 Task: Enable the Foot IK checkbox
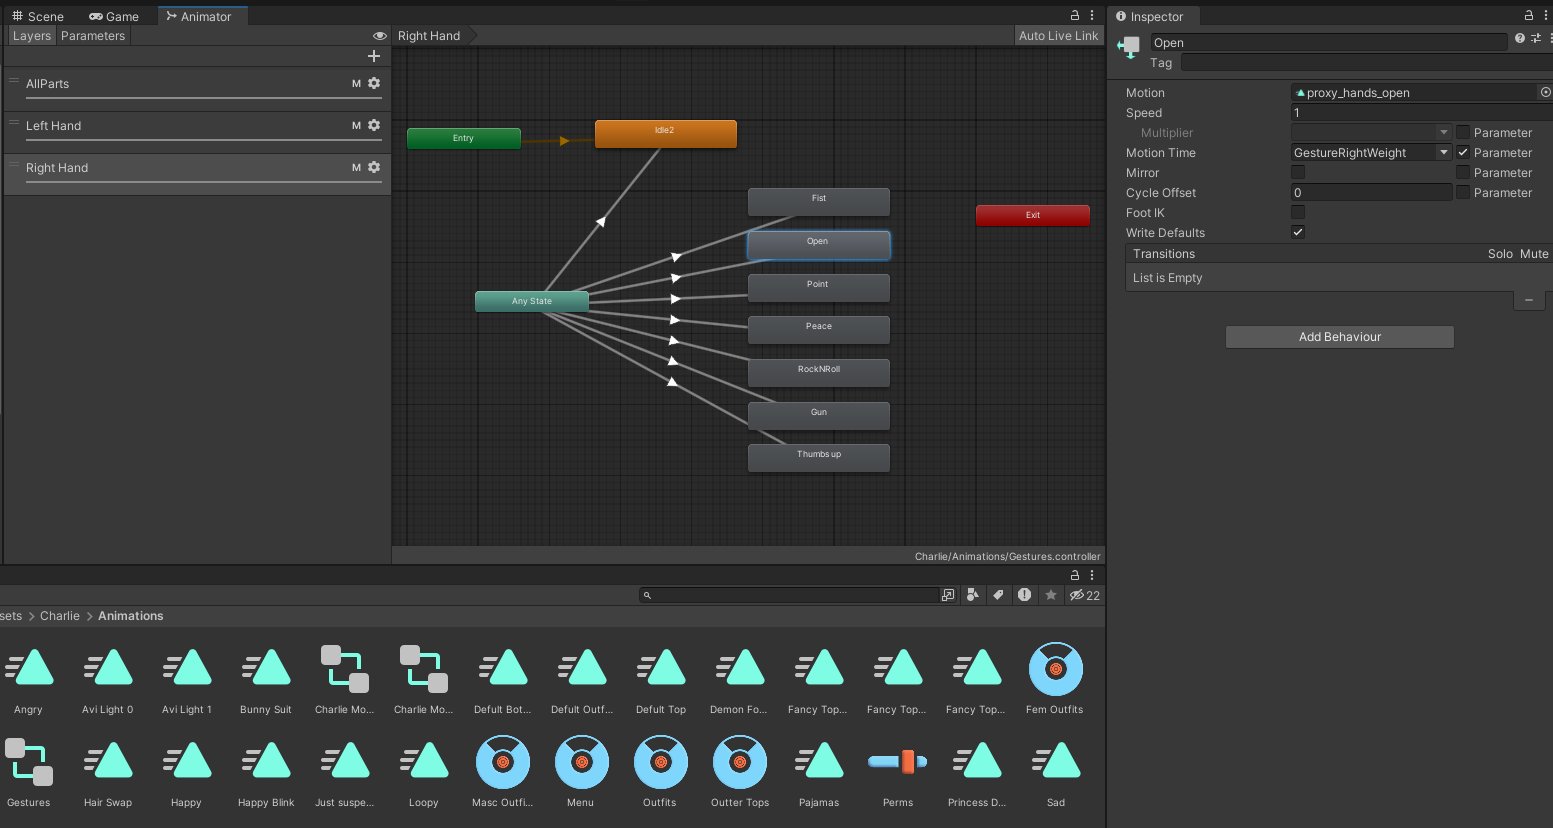click(x=1298, y=212)
